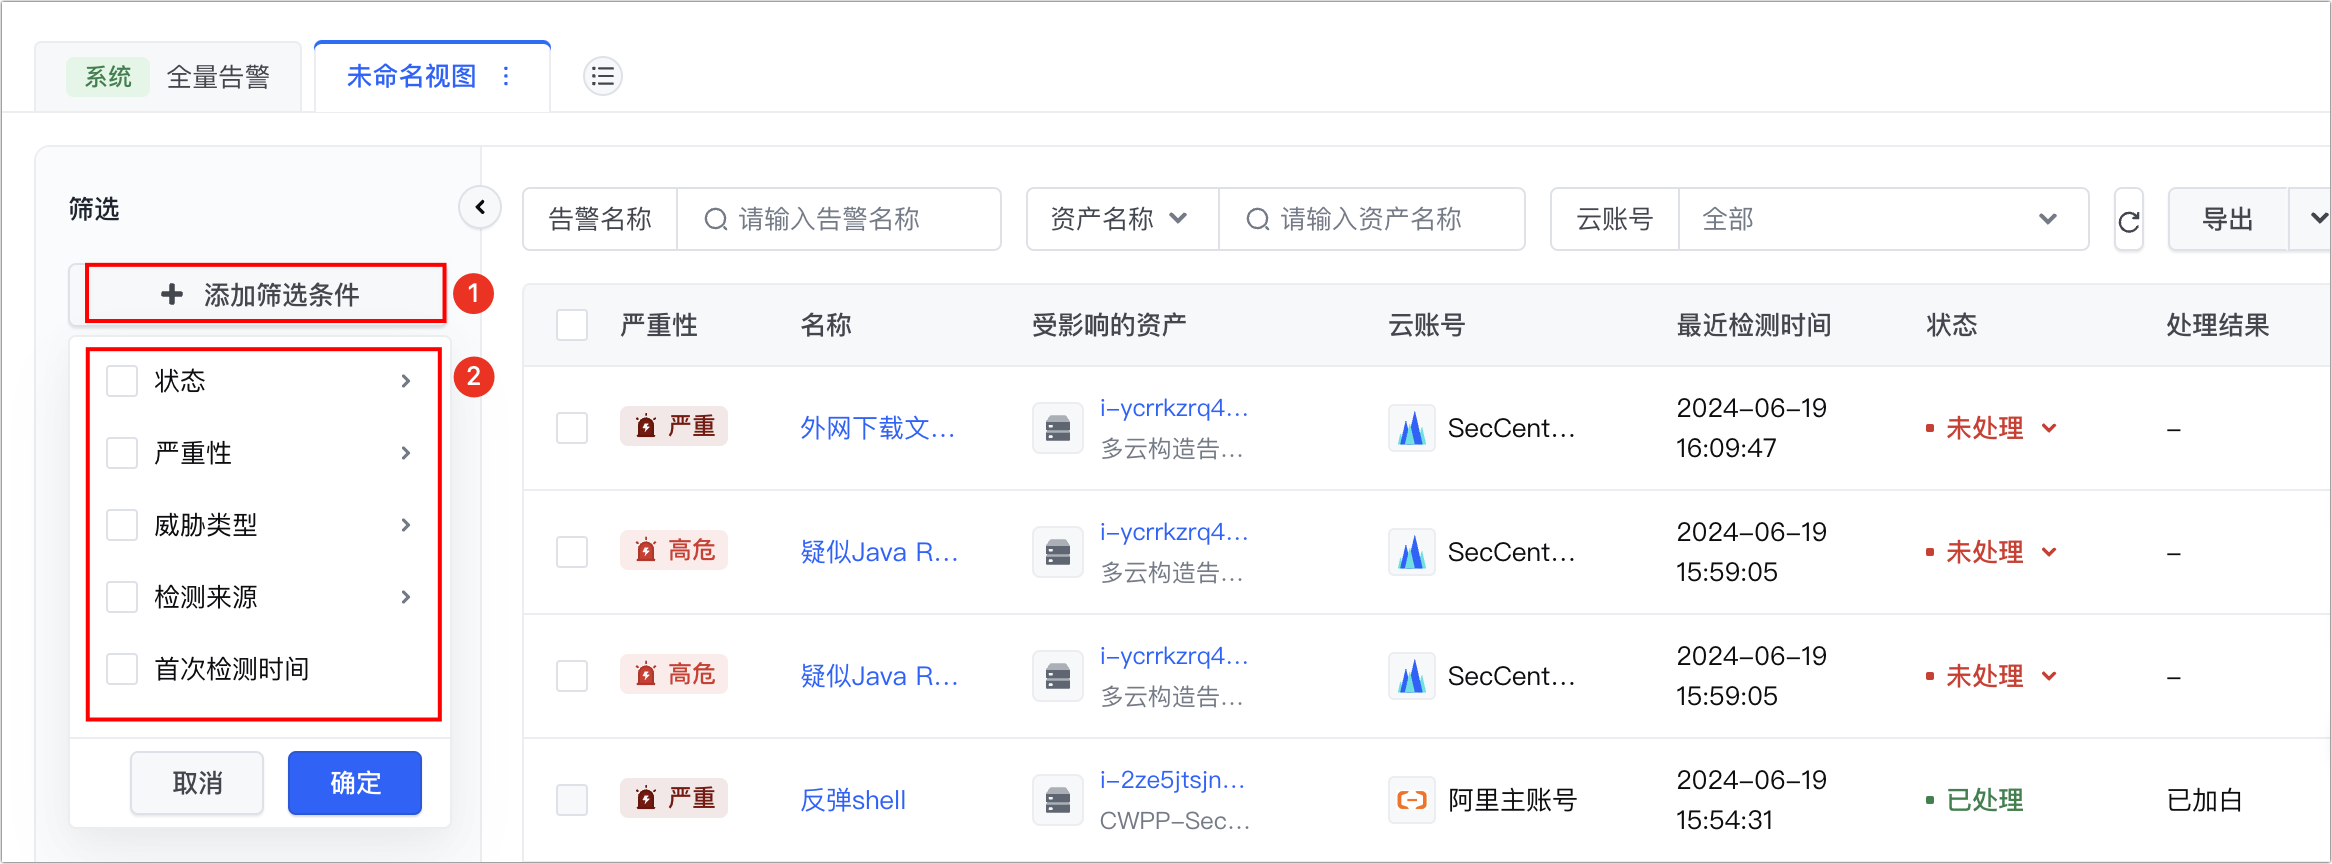This screenshot has width=2332, height=864.
Task: Click the 阿里主账号 account cell
Action: pos(1512,800)
